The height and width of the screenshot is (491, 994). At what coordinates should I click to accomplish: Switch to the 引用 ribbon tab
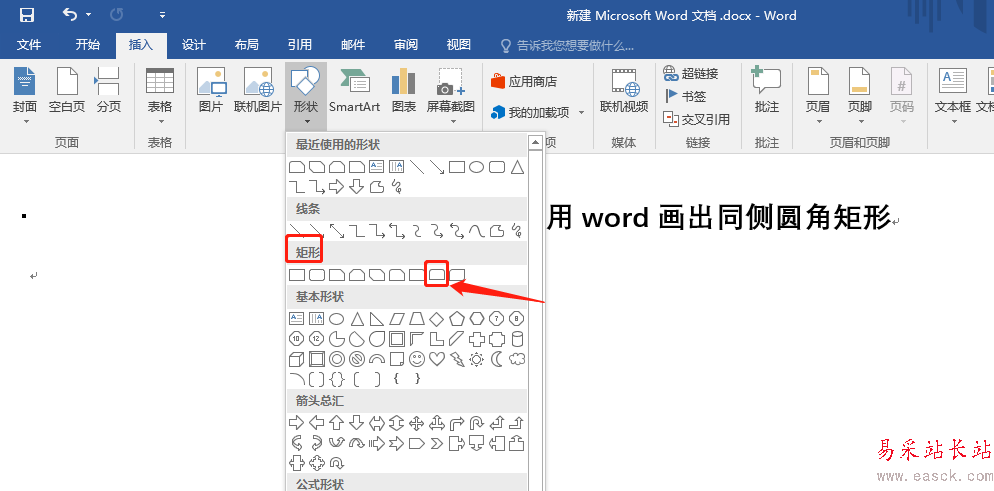click(299, 44)
